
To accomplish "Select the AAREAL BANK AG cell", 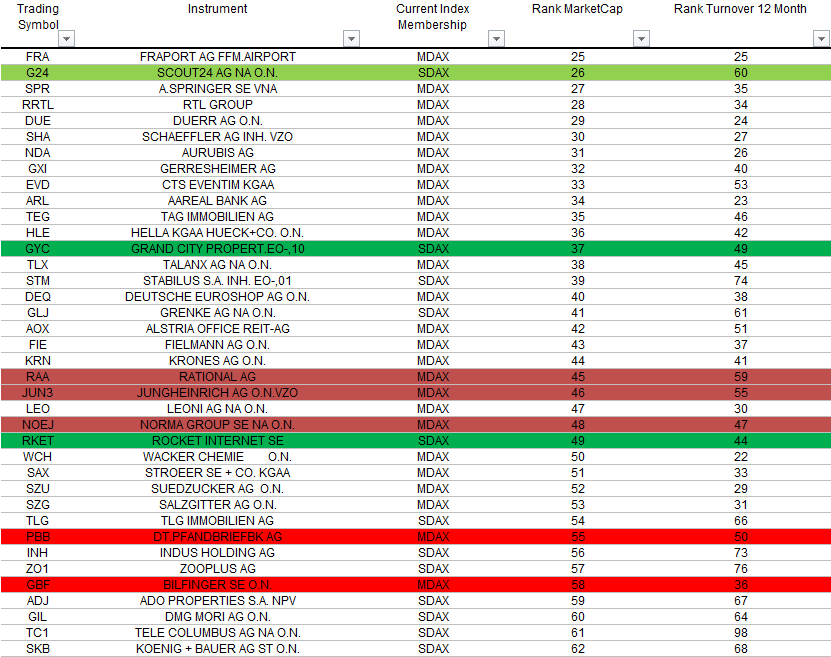I will 217,200.
